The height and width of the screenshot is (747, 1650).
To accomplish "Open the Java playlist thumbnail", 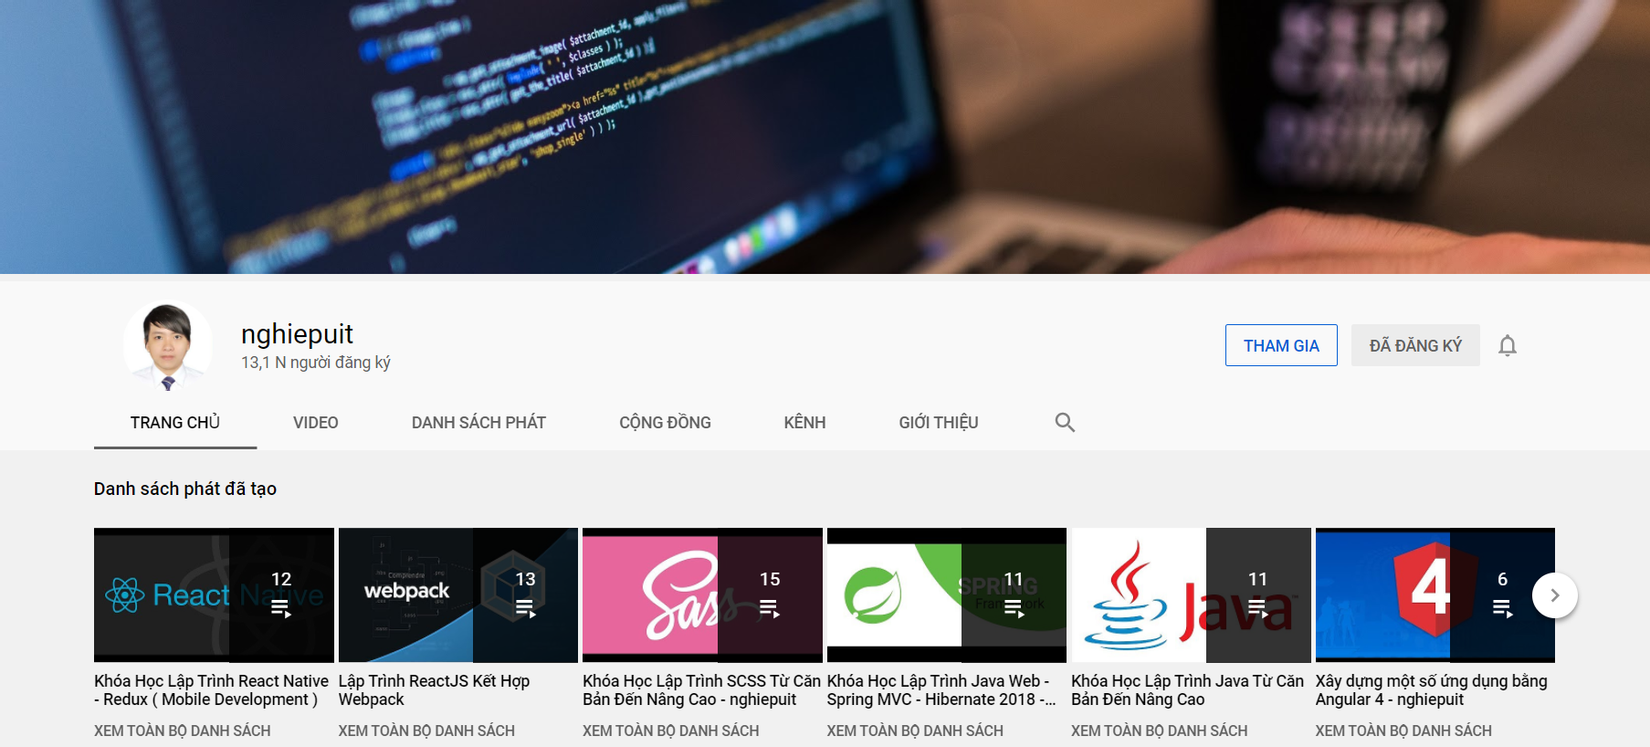I will 1191,595.
